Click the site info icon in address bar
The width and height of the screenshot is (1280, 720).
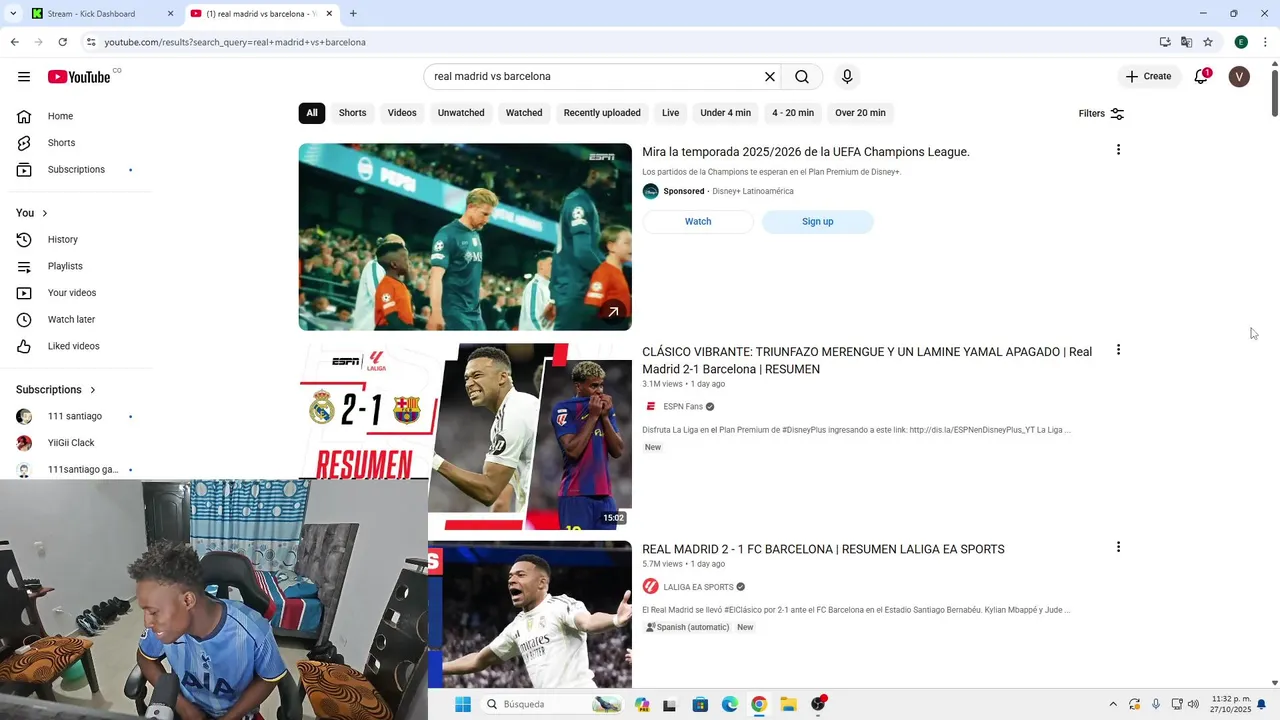pyautogui.click(x=91, y=42)
